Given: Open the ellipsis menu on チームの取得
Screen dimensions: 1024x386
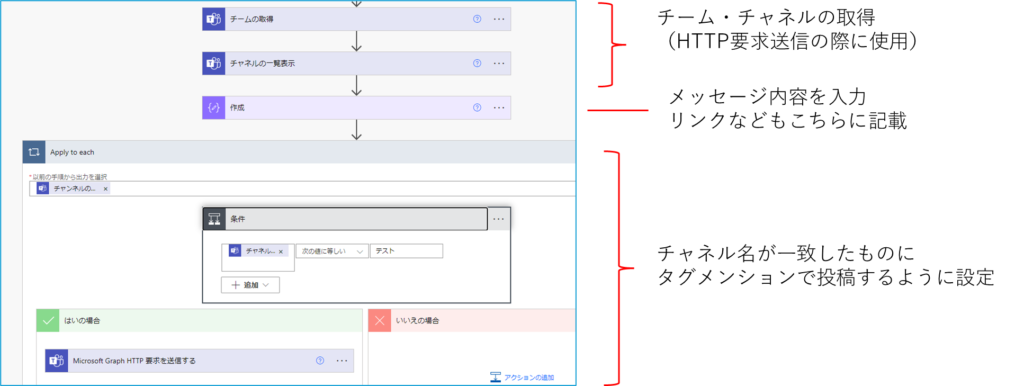Looking at the screenshot, I should click(x=499, y=20).
